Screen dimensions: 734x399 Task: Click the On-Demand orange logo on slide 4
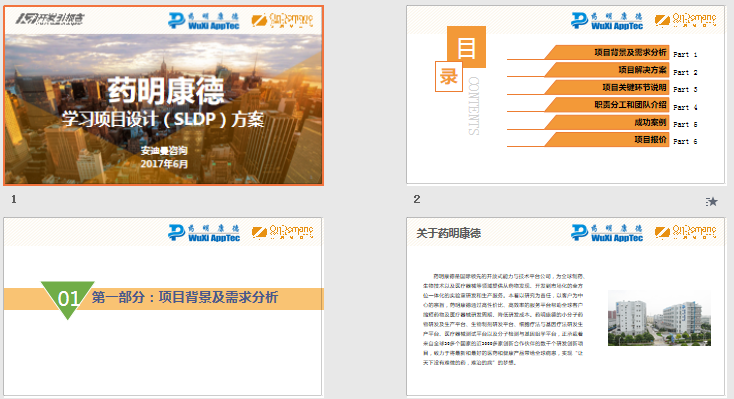click(x=685, y=232)
